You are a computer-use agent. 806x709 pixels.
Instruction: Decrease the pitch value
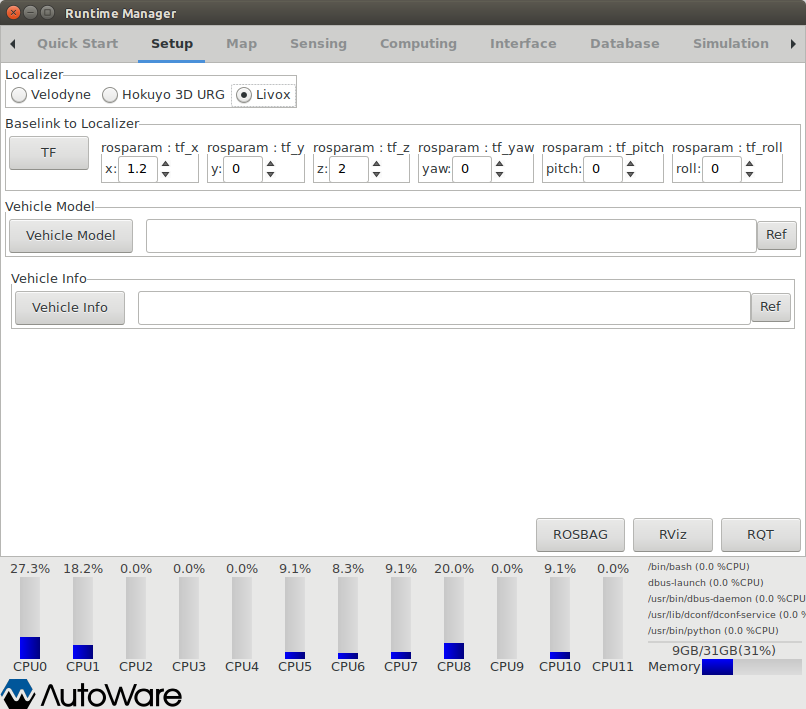pyautogui.click(x=630, y=174)
